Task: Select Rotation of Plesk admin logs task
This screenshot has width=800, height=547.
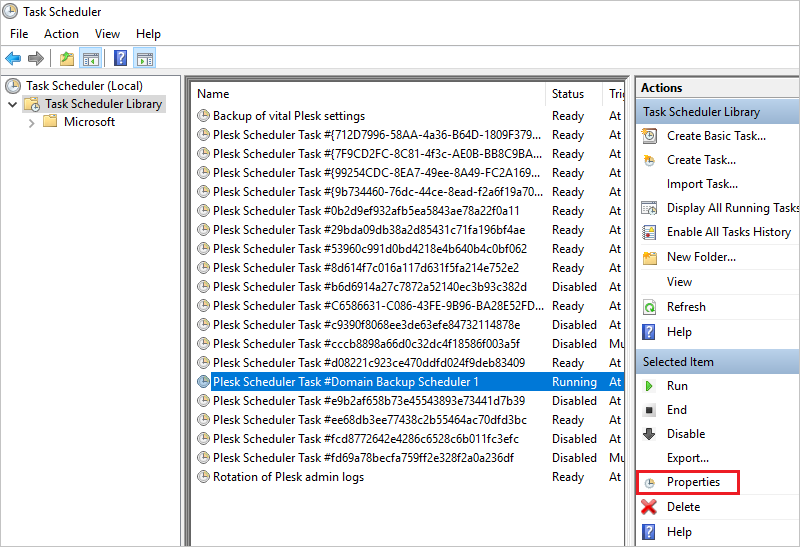Action: coord(288,477)
